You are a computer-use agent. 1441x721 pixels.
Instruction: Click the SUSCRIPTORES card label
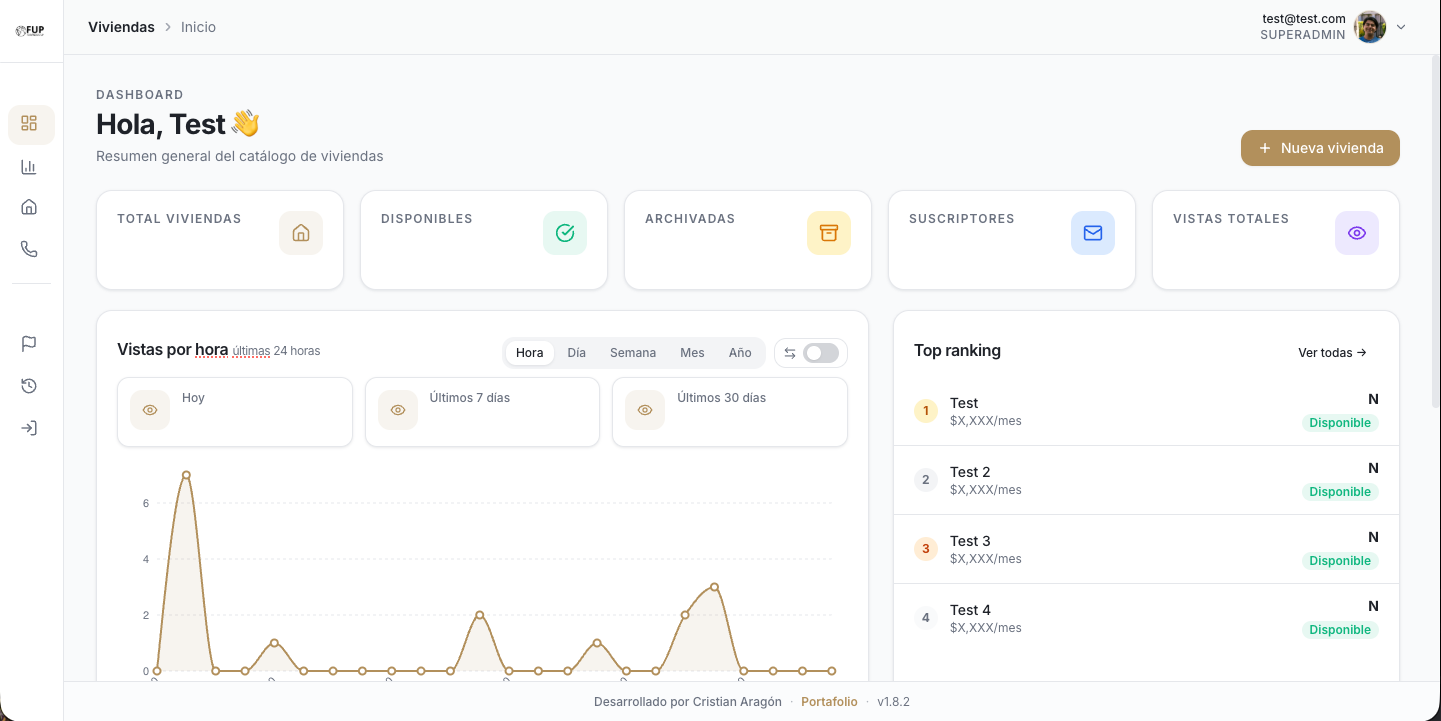962,219
